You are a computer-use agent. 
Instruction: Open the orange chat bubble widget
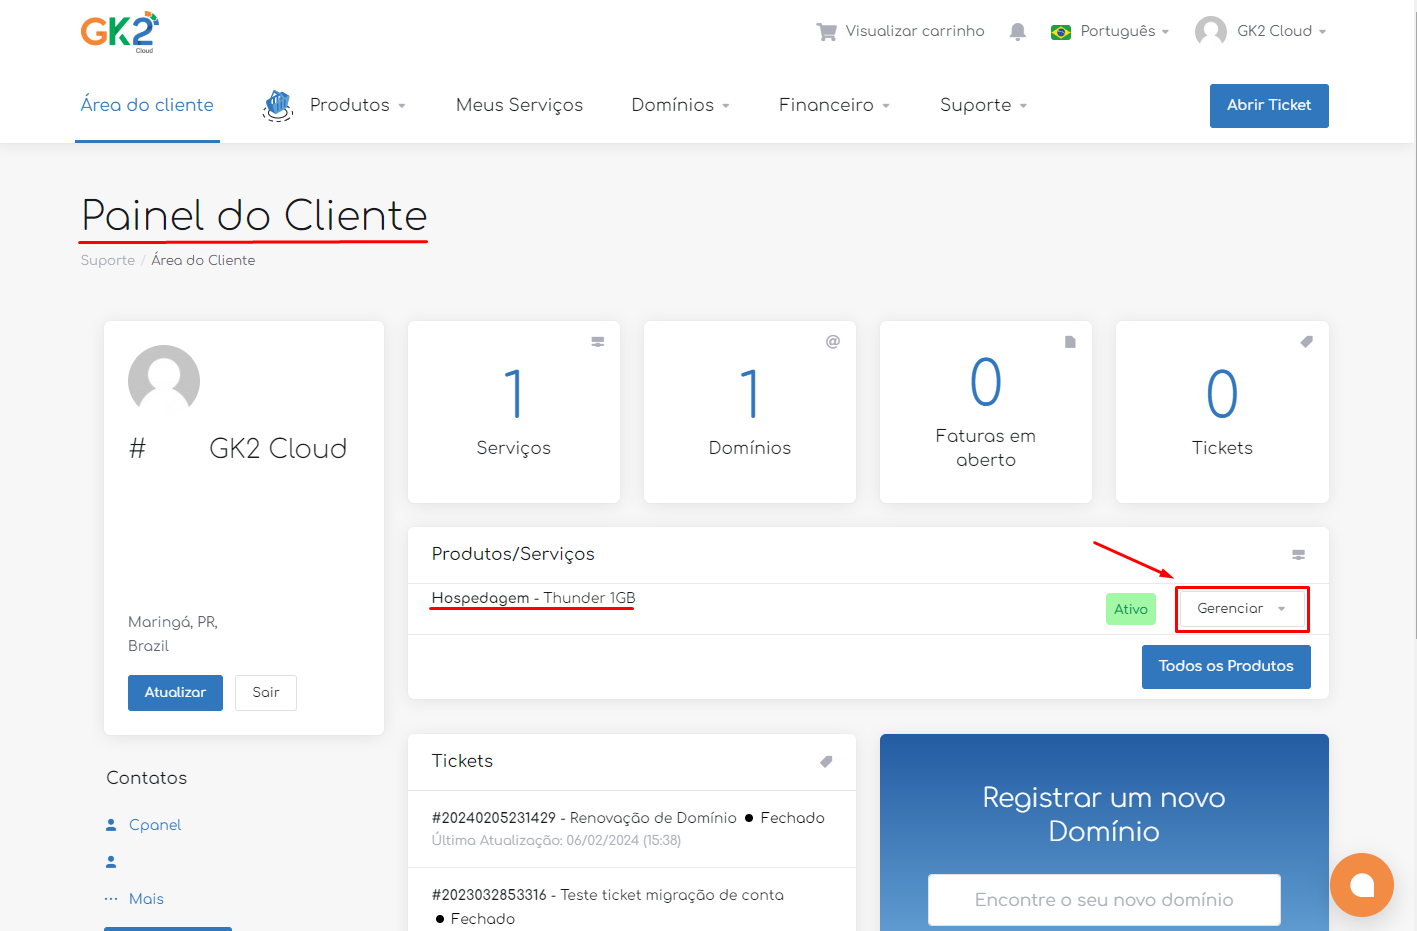point(1362,885)
